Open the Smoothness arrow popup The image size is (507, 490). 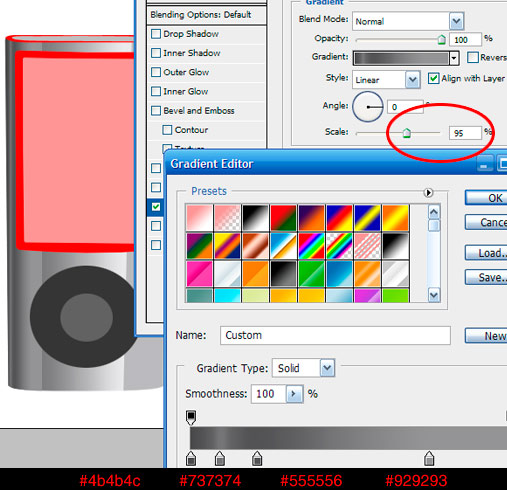(294, 394)
